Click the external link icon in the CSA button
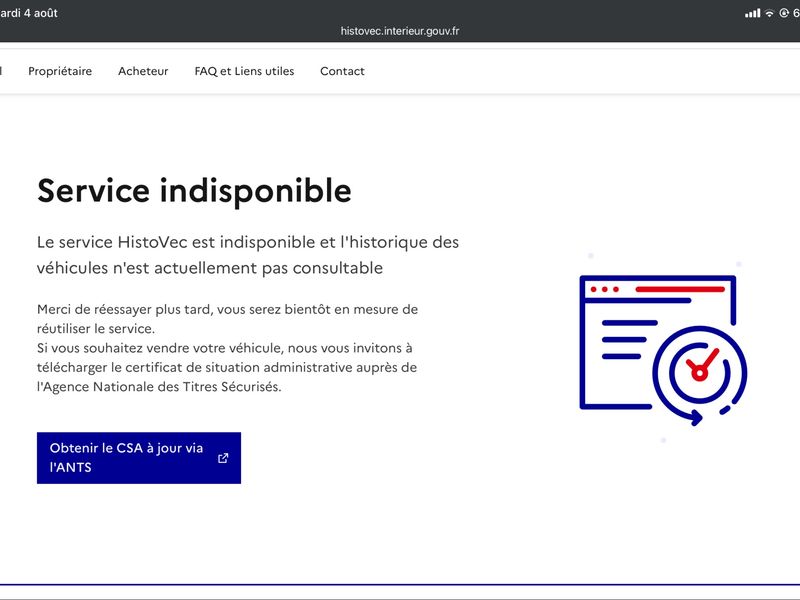This screenshot has width=800, height=600. (223, 458)
